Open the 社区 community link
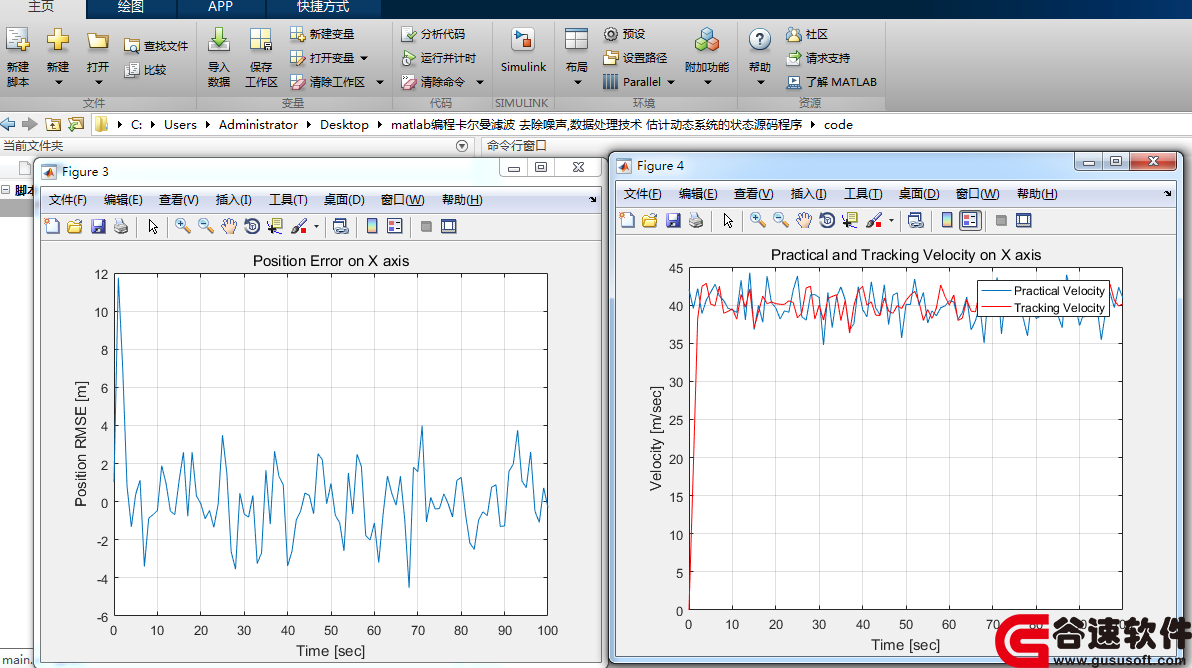 pos(807,34)
